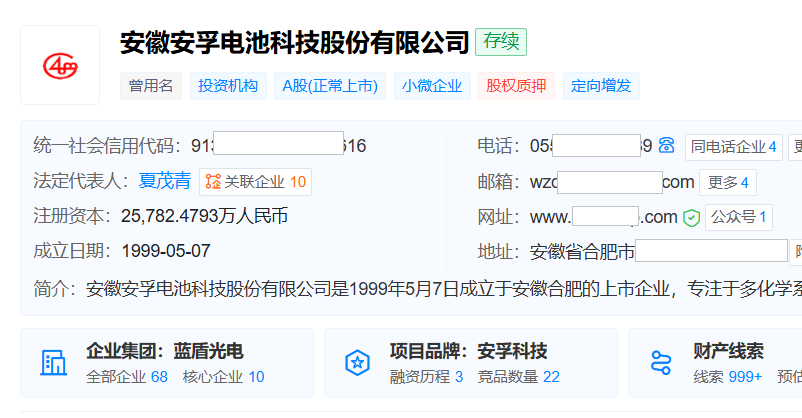This screenshot has height=418, width=802.
Task: Open legal representative 夏茂青 profile link
Action: tap(165, 181)
